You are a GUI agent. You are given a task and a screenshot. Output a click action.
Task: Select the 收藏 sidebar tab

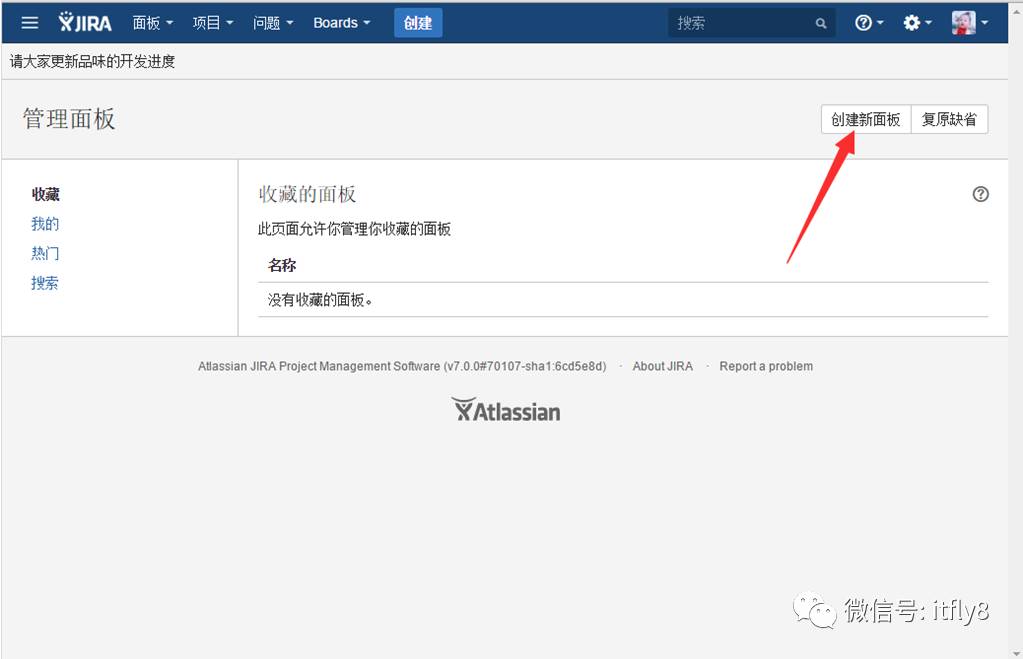tap(46, 194)
